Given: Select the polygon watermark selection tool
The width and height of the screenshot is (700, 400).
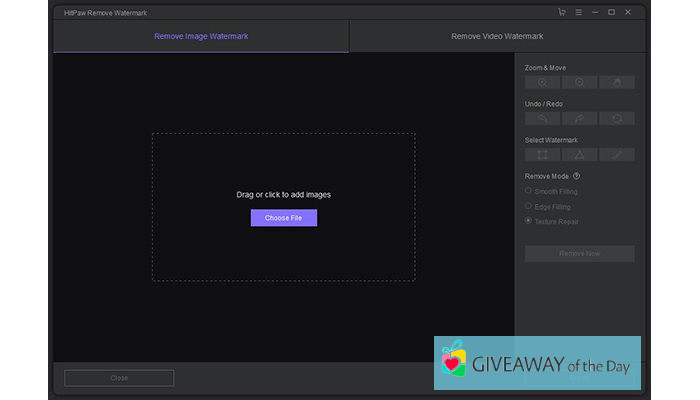Looking at the screenshot, I should point(579,155).
